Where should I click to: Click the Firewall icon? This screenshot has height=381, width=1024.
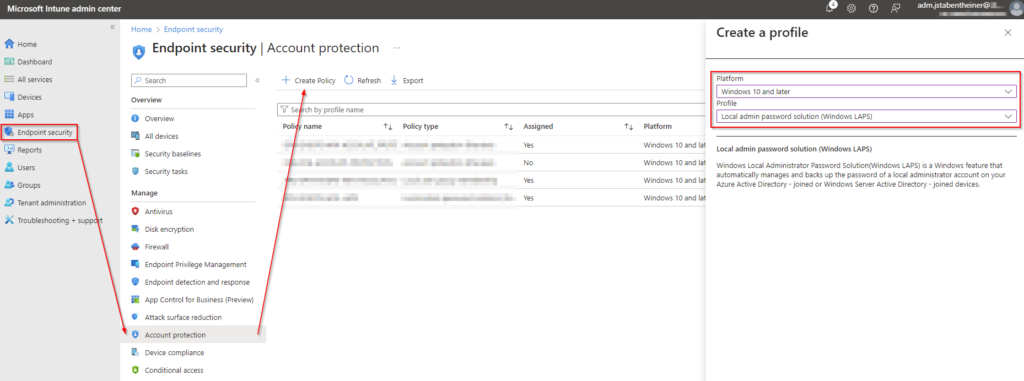135,247
